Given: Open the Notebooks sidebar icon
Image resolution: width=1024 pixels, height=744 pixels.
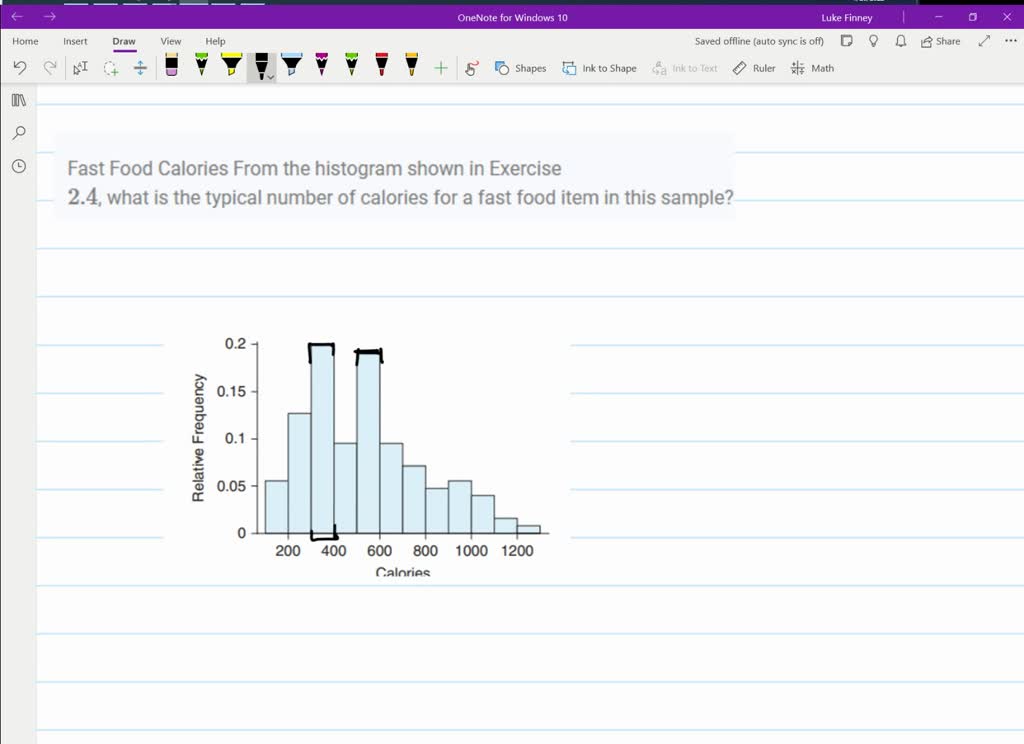Looking at the screenshot, I should coord(17,100).
